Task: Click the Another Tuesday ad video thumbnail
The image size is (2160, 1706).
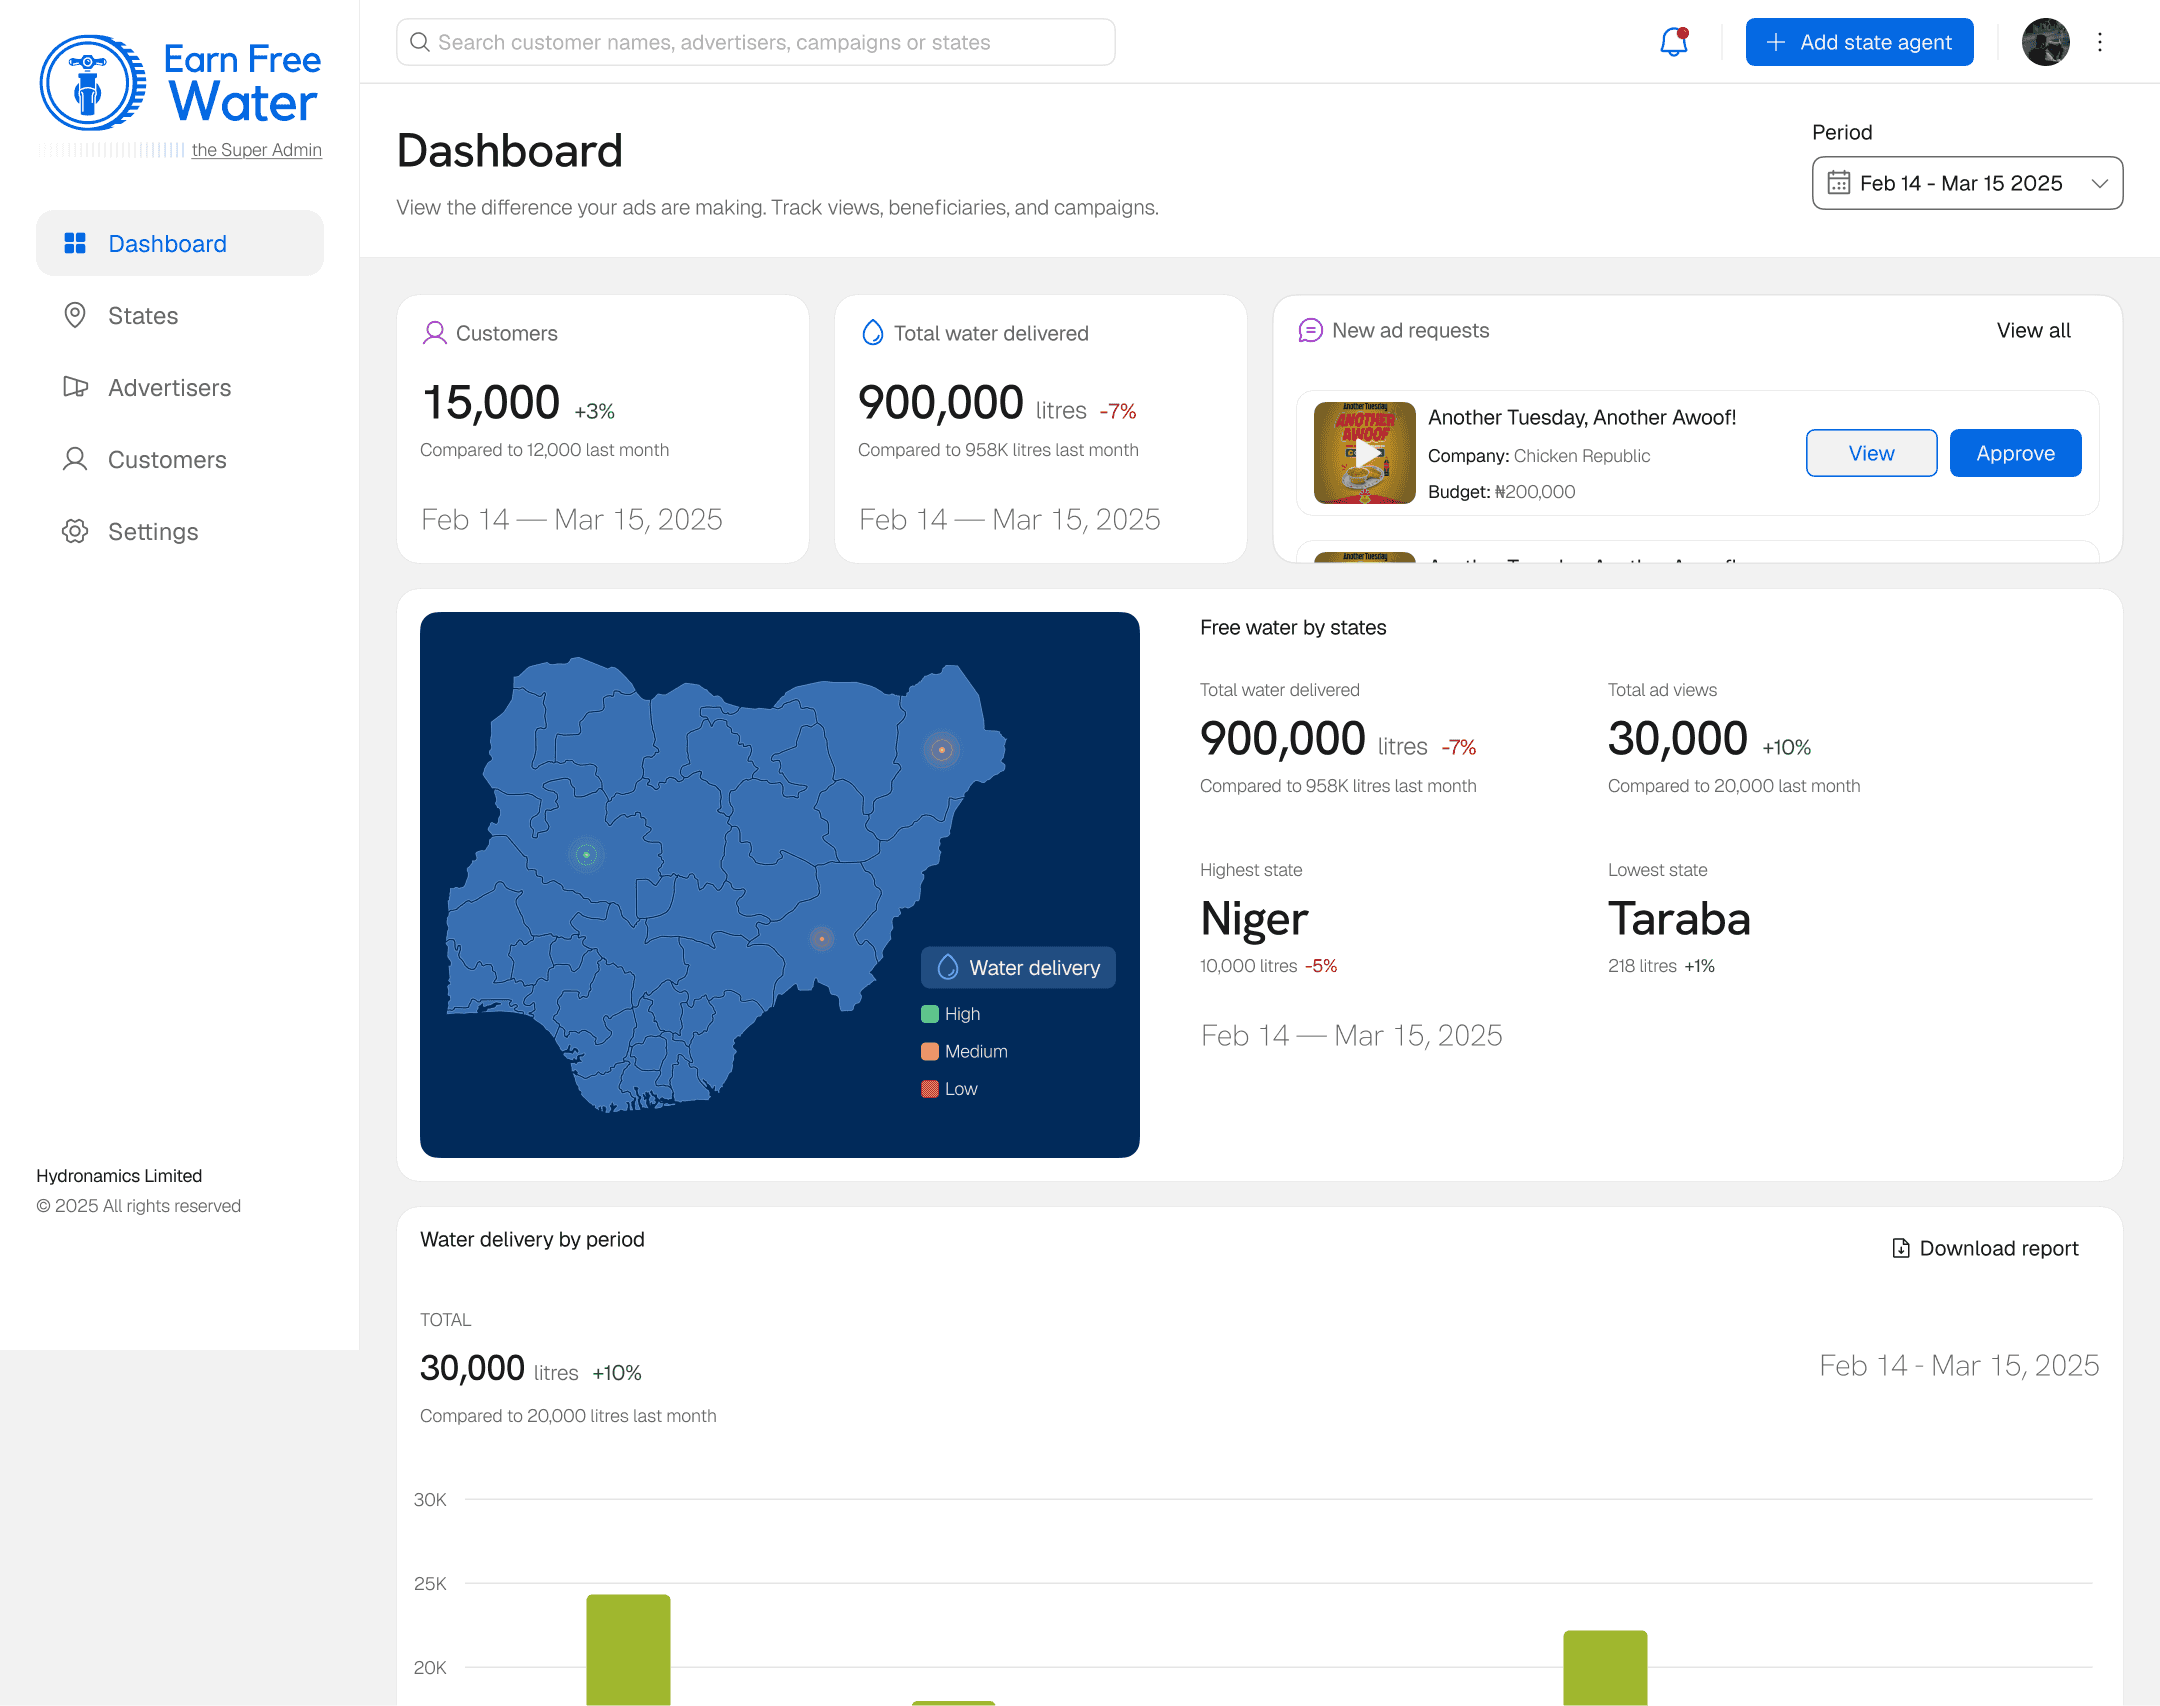Action: click(x=1364, y=453)
